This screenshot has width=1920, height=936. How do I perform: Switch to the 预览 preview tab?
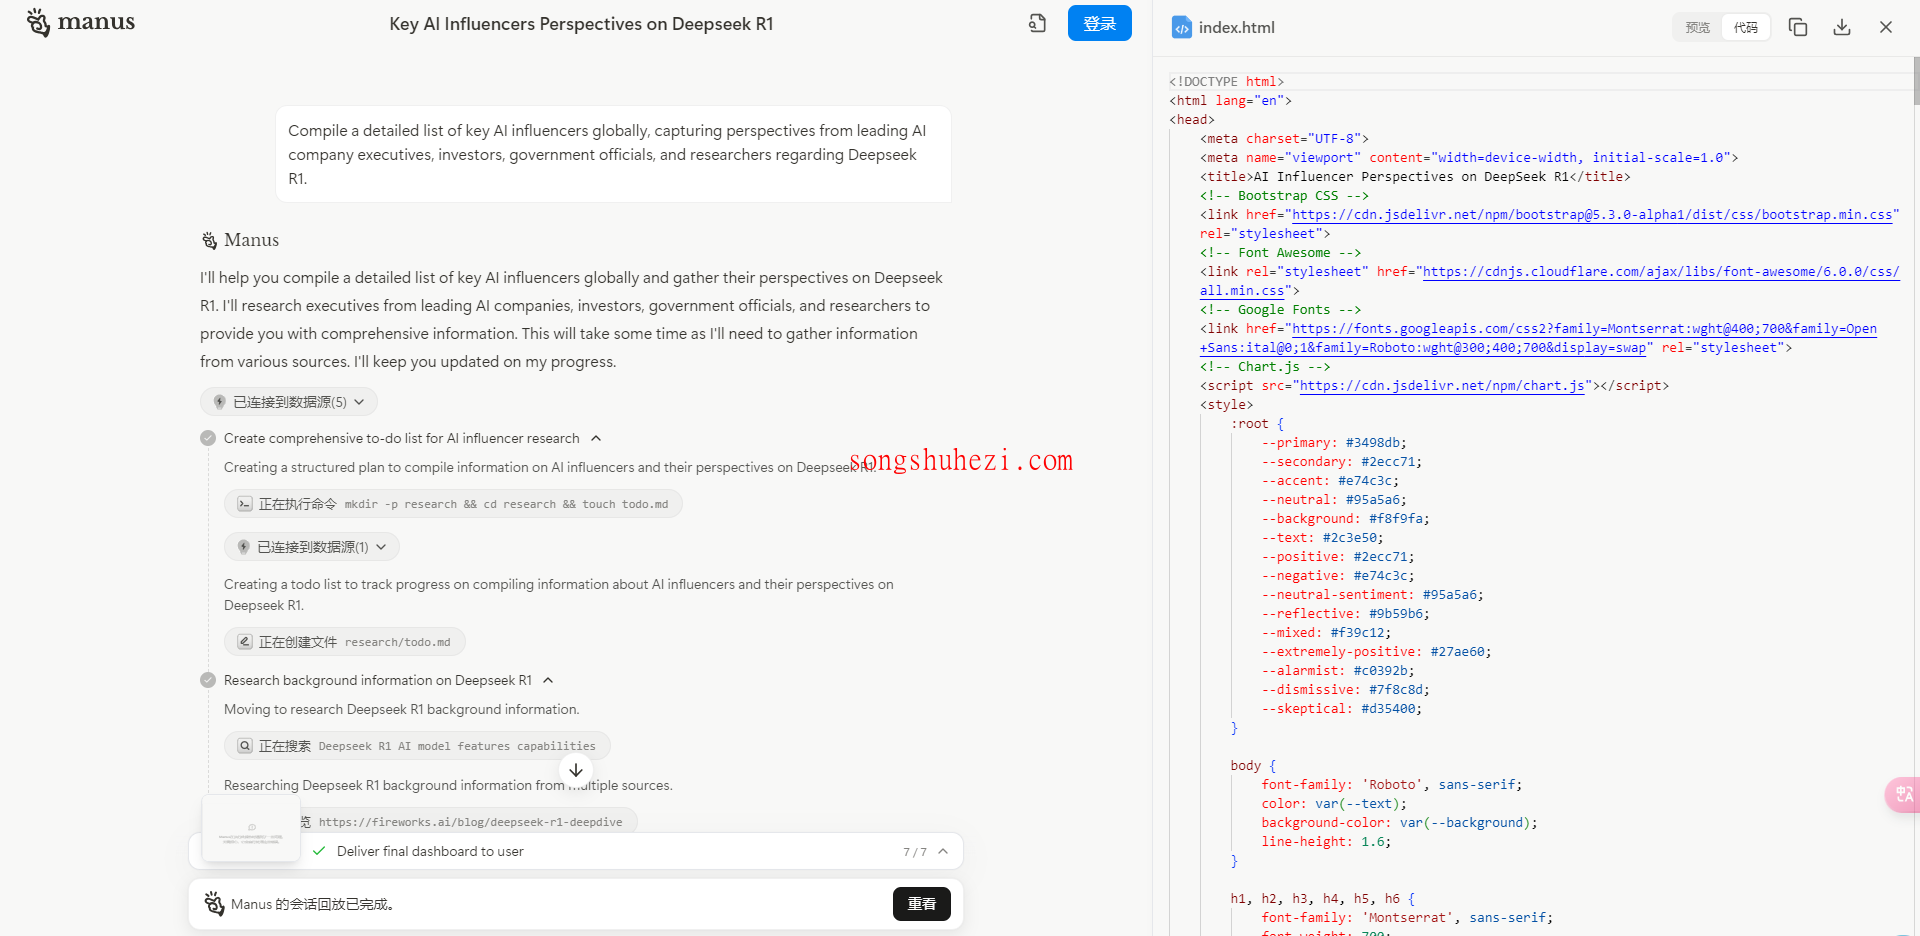1697,28
